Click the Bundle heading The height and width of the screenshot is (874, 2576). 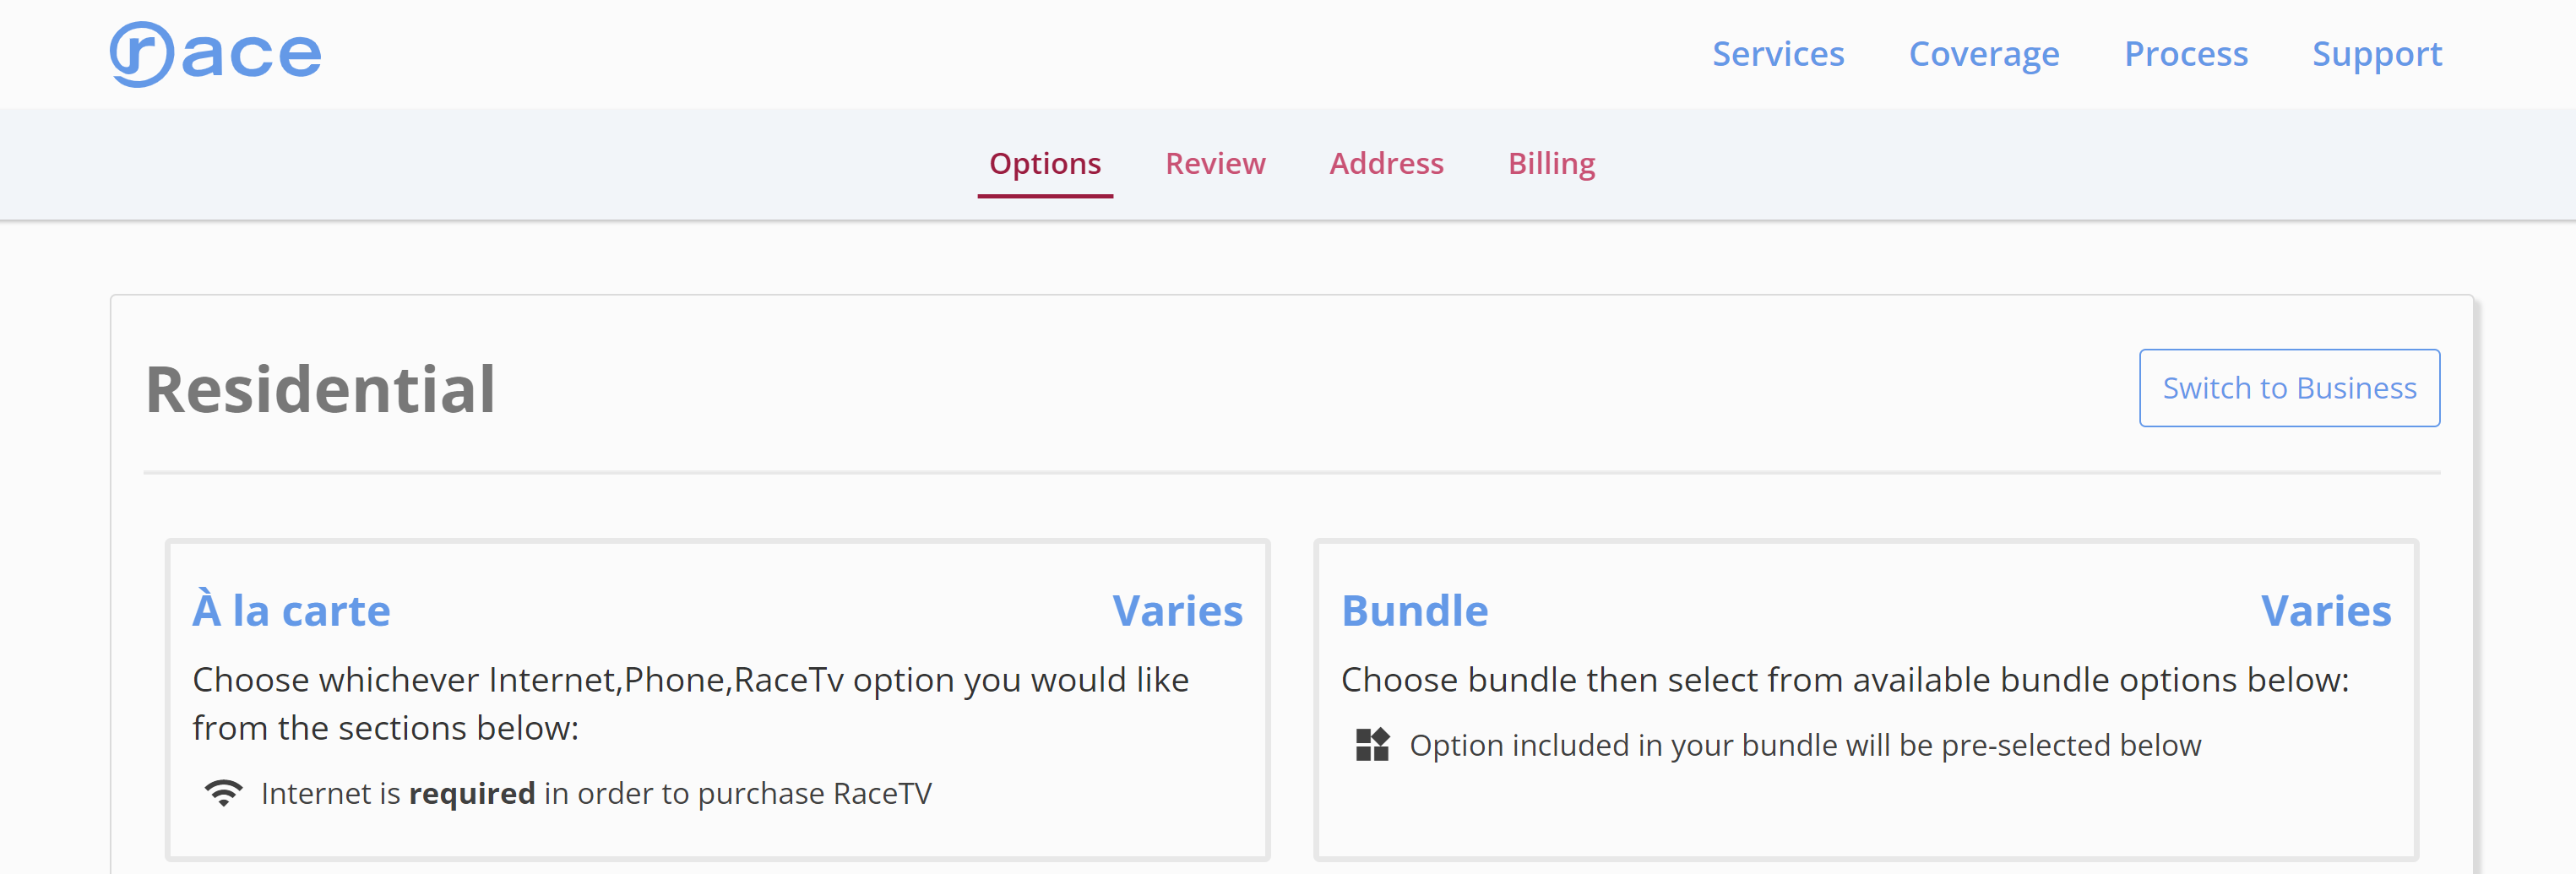coord(1414,611)
